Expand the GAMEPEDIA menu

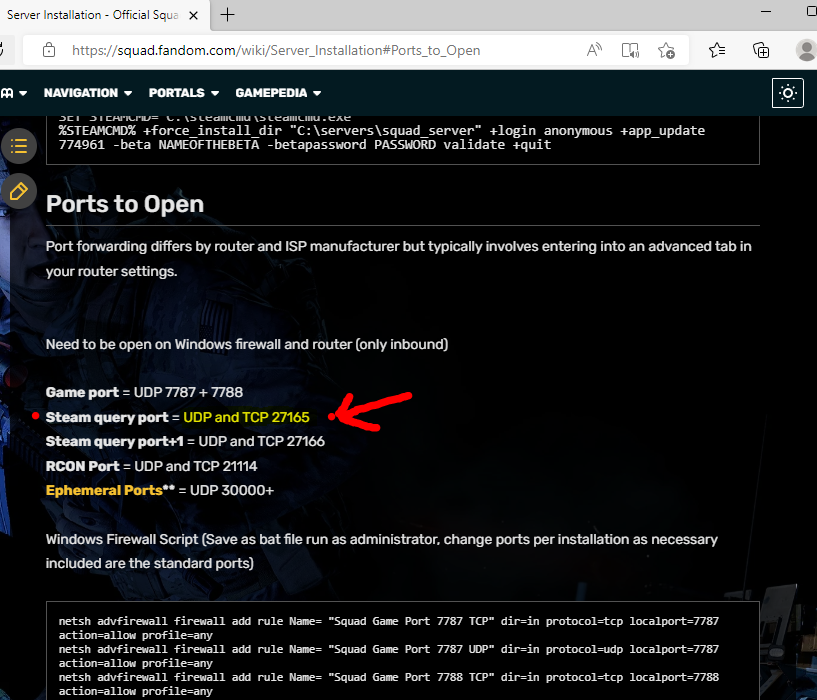278,93
